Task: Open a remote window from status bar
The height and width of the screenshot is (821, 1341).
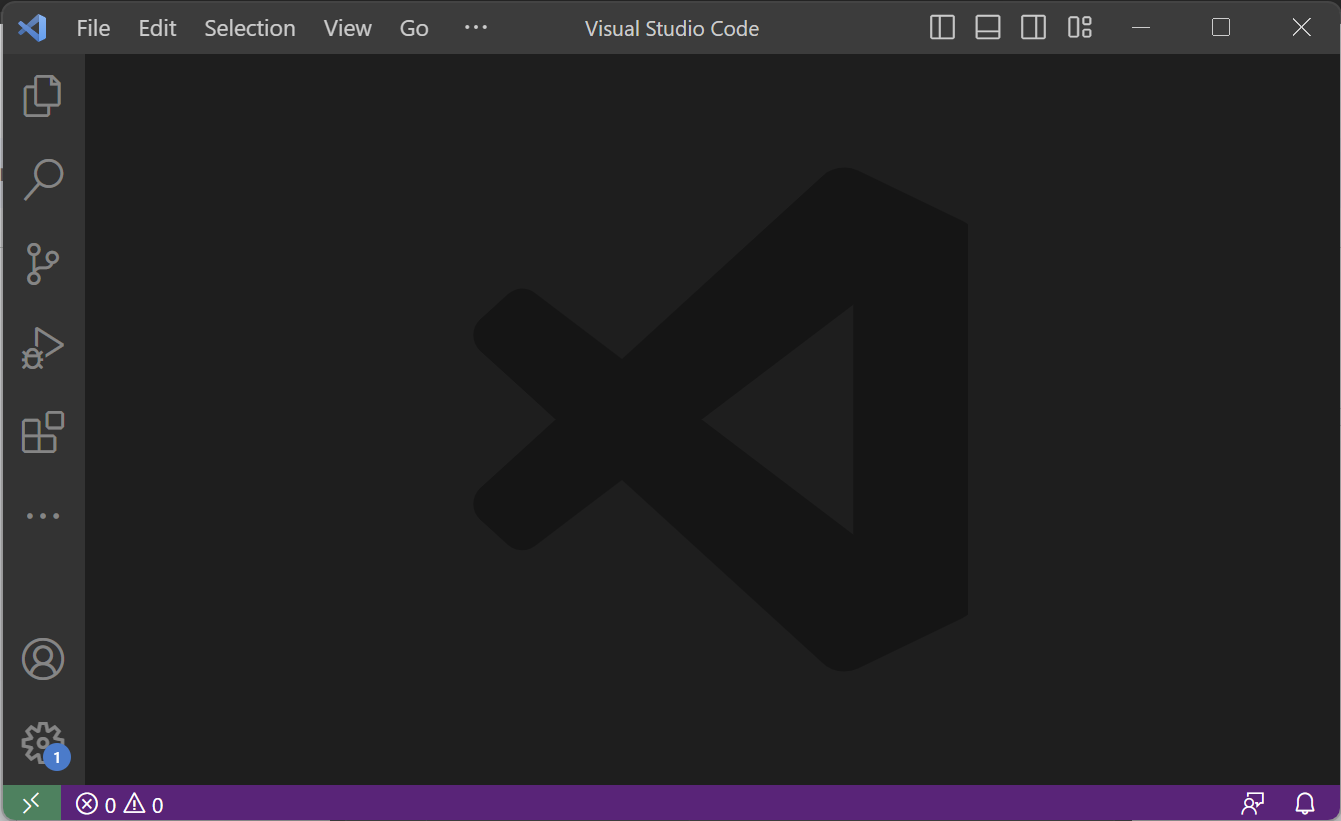Action: click(31, 803)
